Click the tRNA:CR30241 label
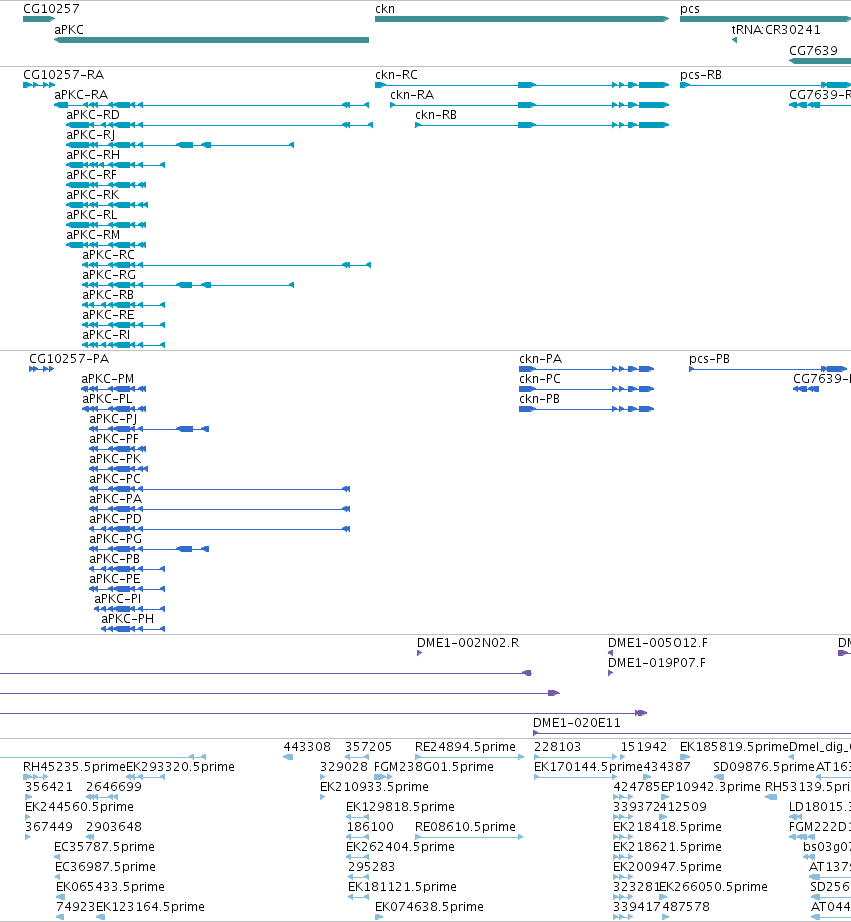Screen dimensions: 851x922 (x=776, y=29)
